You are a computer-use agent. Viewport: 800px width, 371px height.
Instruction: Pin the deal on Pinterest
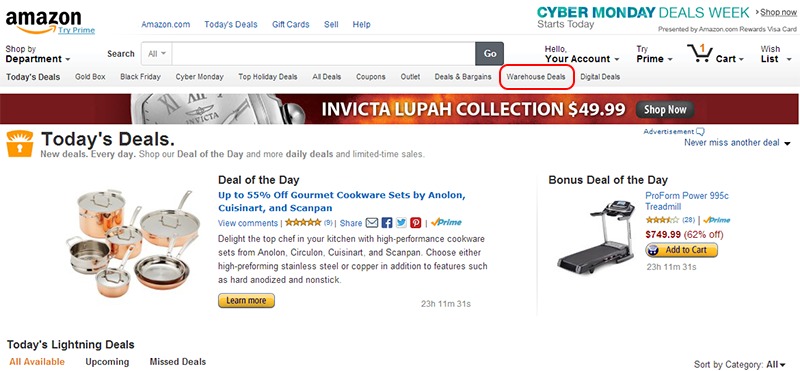click(x=416, y=223)
